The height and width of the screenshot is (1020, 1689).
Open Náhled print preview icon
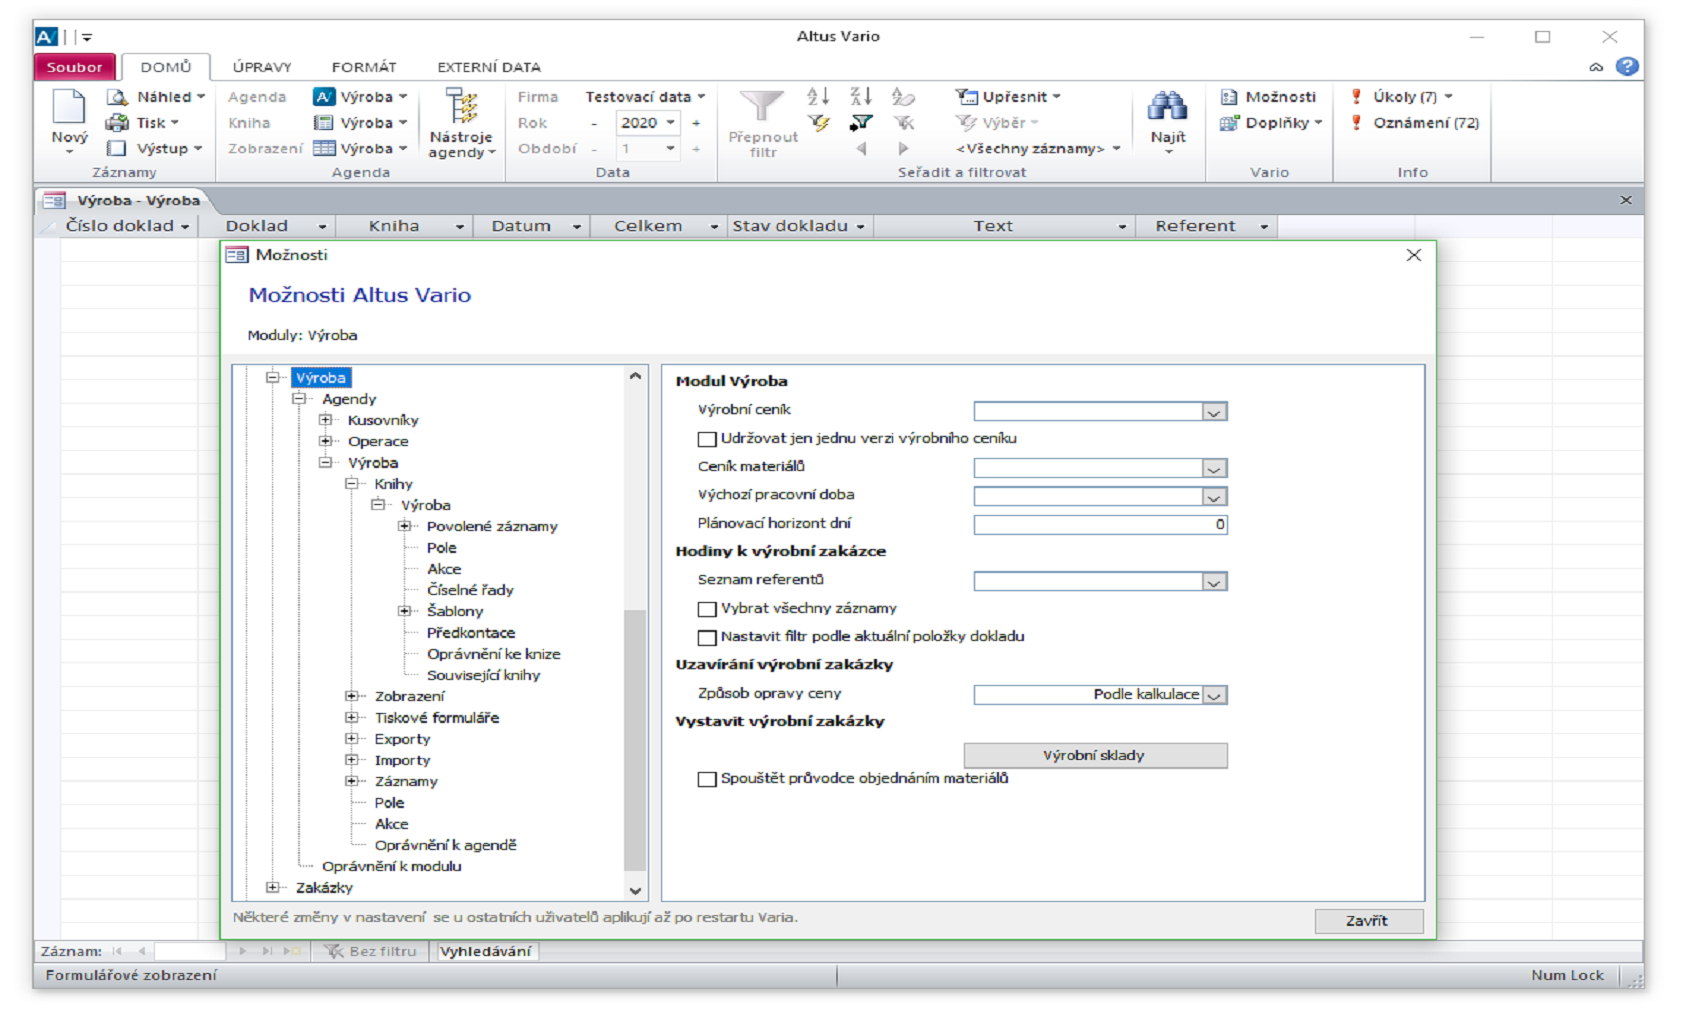click(118, 97)
